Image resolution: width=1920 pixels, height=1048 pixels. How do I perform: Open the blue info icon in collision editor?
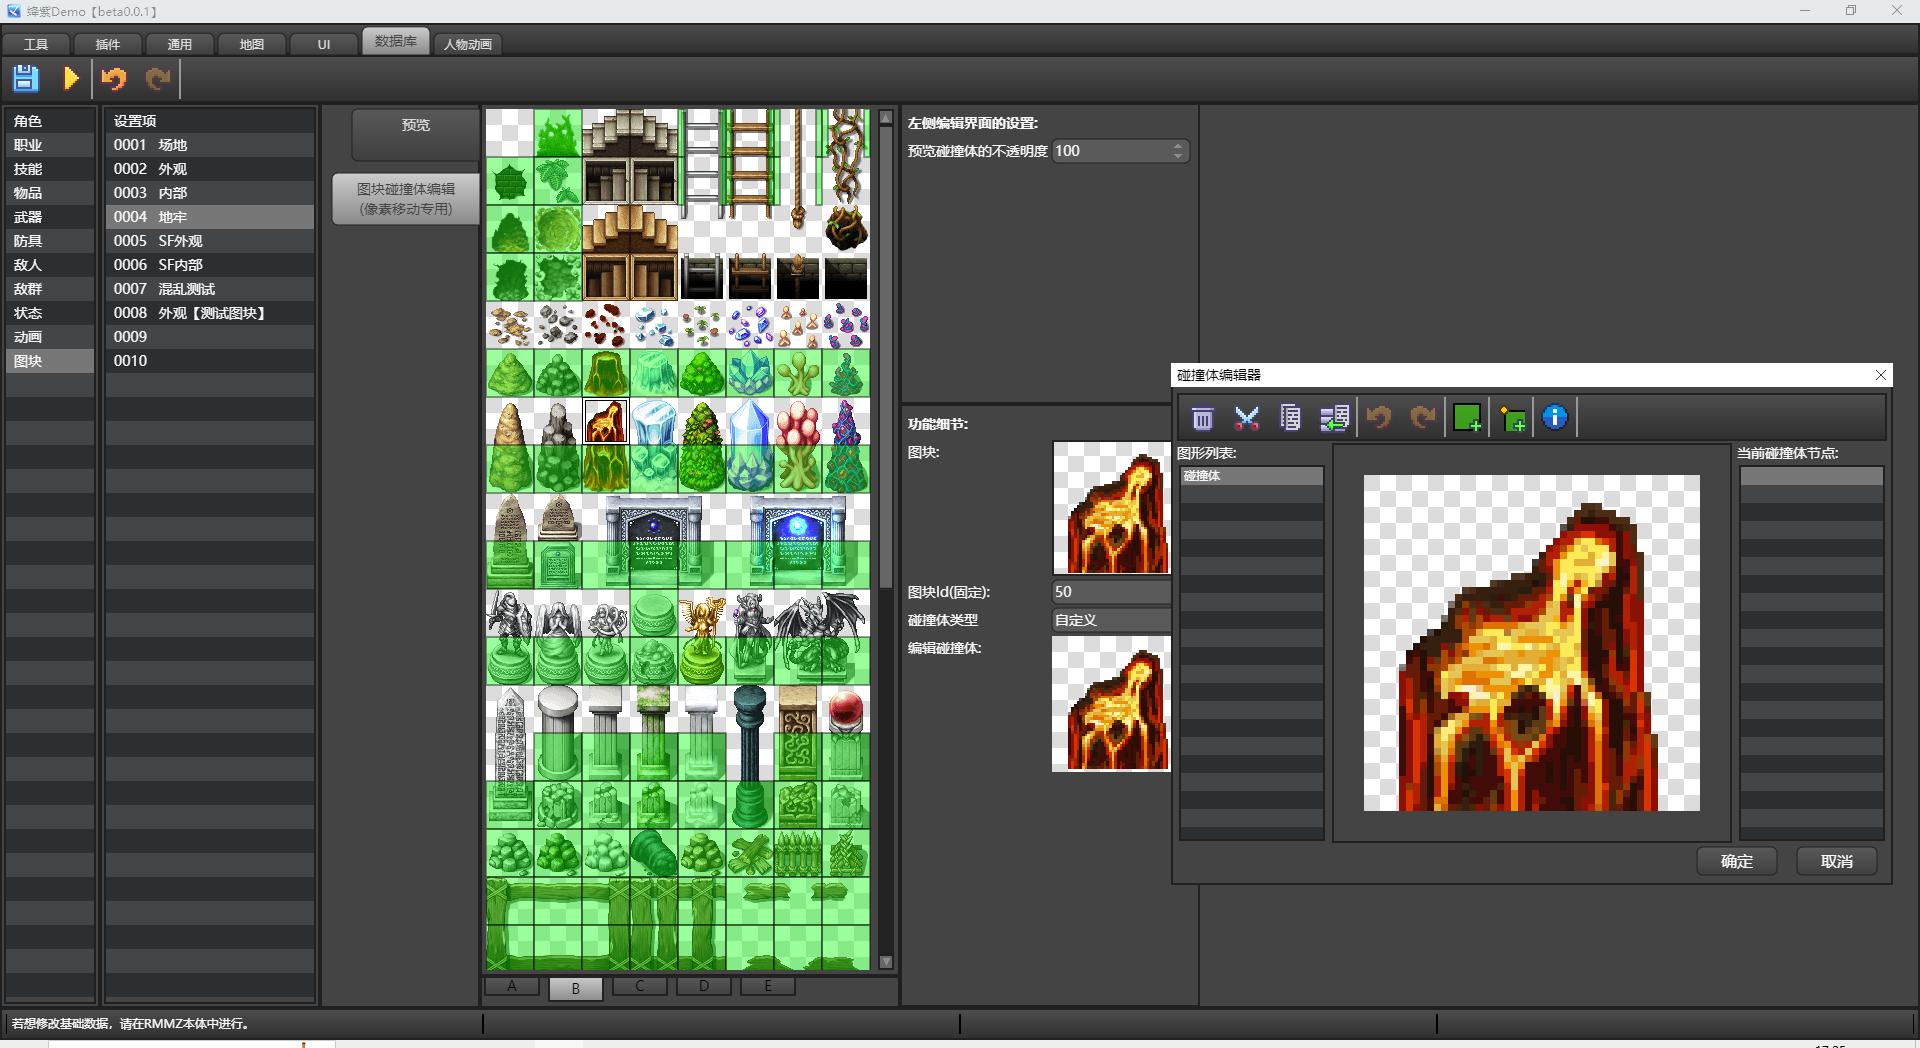[x=1555, y=417]
